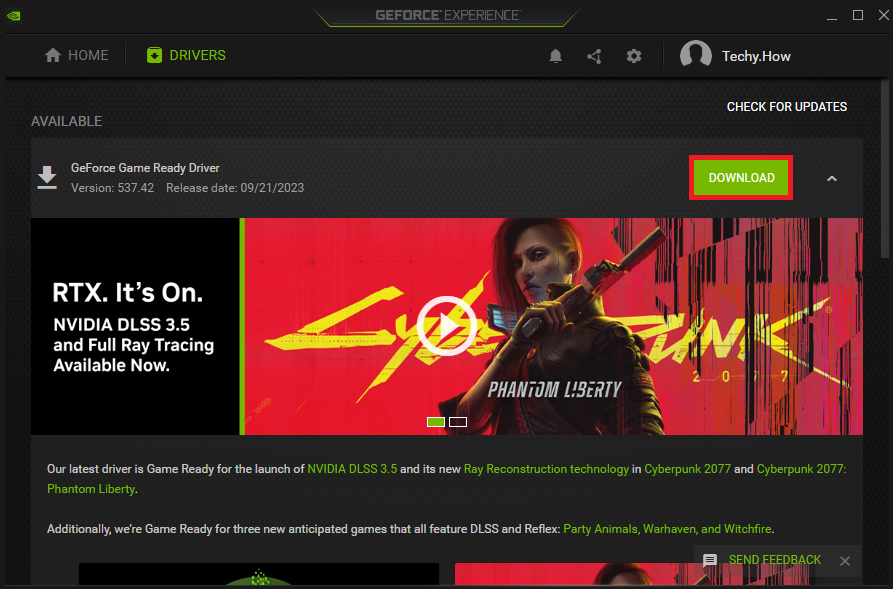Open the NVIDIA DLSS 3.5 link
This screenshot has width=893, height=589.
pos(352,468)
